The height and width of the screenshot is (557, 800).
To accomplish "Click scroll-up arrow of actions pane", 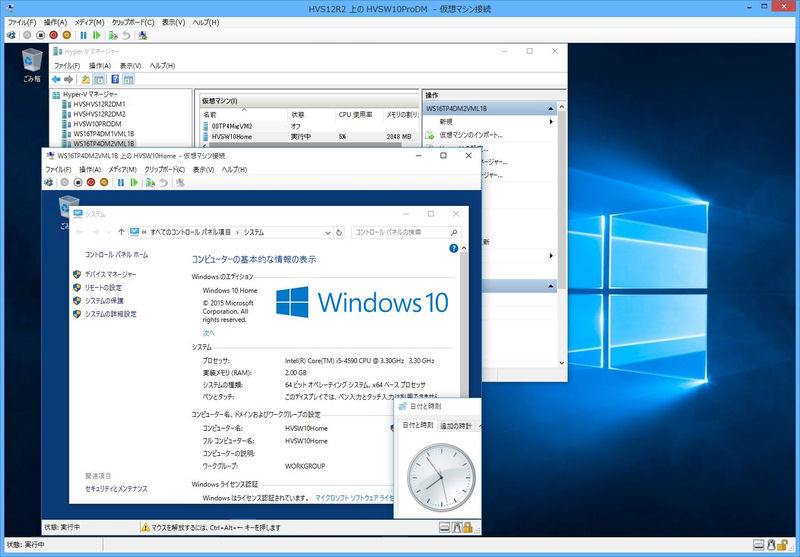I will pyautogui.click(x=562, y=107).
